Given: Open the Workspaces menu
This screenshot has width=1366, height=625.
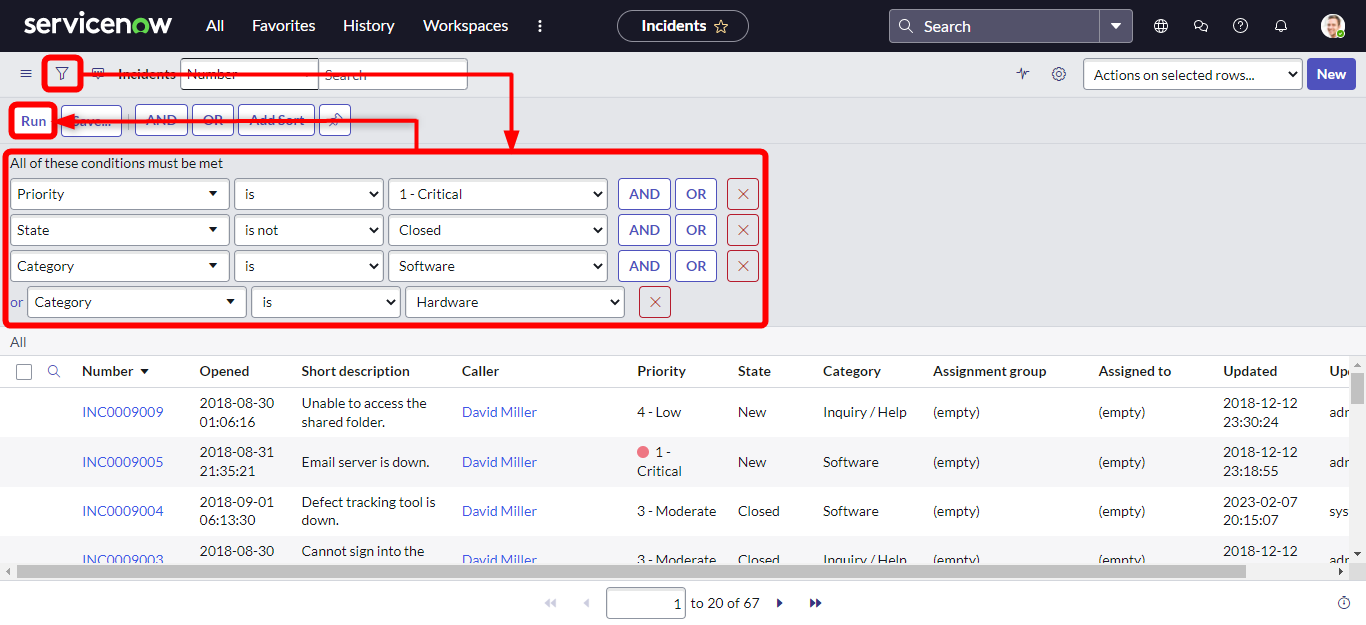Looking at the screenshot, I should [x=465, y=26].
